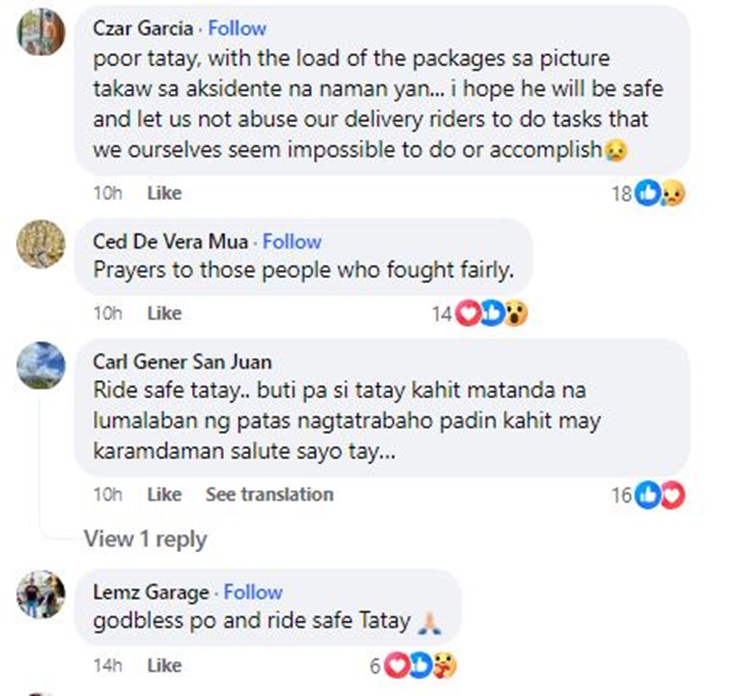Open Carl Gener San Juan's profile name

(x=182, y=362)
